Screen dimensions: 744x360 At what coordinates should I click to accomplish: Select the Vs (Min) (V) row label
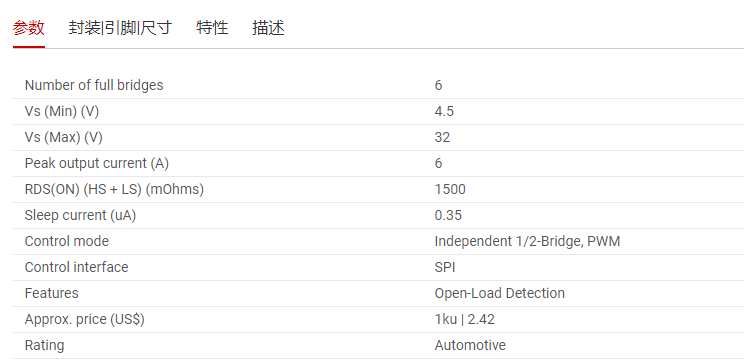click(62, 111)
